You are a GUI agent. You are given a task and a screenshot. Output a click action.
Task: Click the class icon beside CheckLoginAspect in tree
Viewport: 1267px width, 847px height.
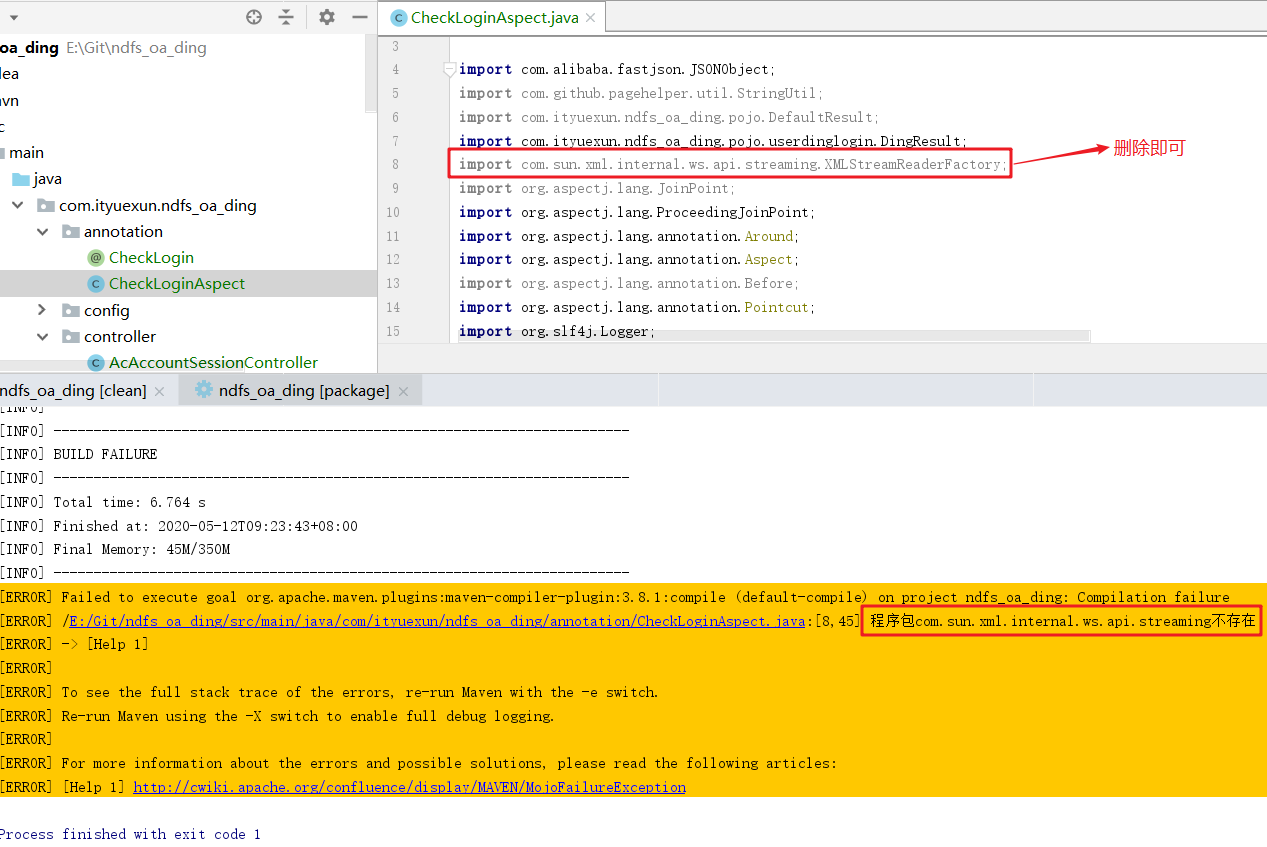[94, 283]
